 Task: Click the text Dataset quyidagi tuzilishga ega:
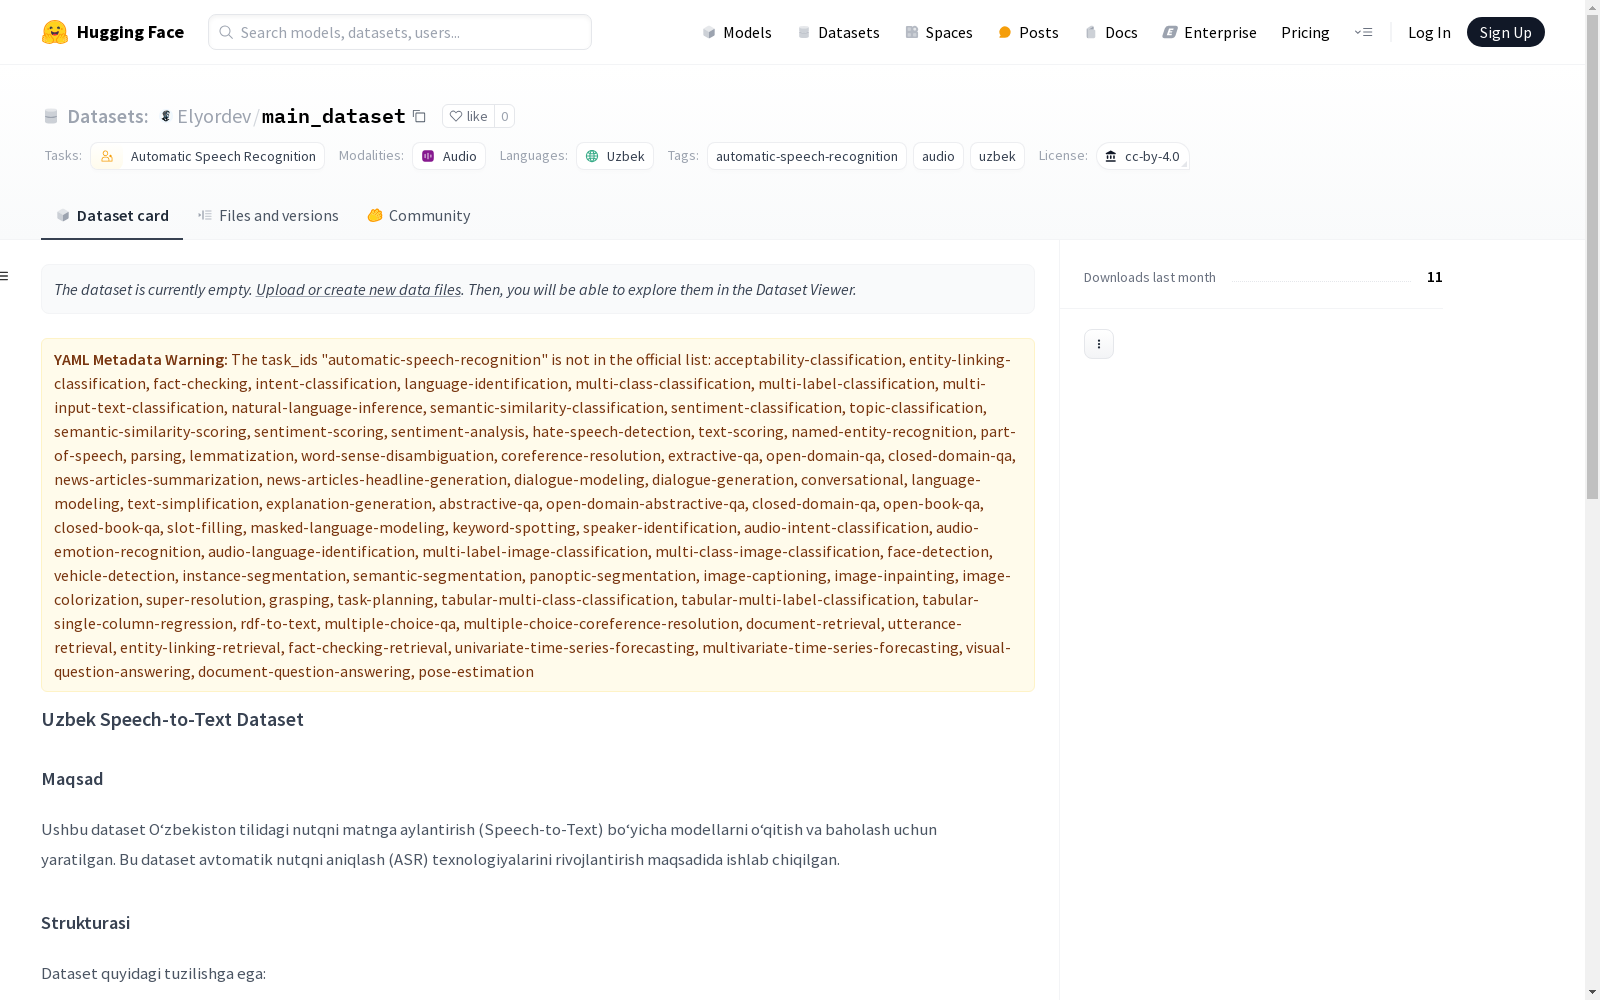(154, 973)
